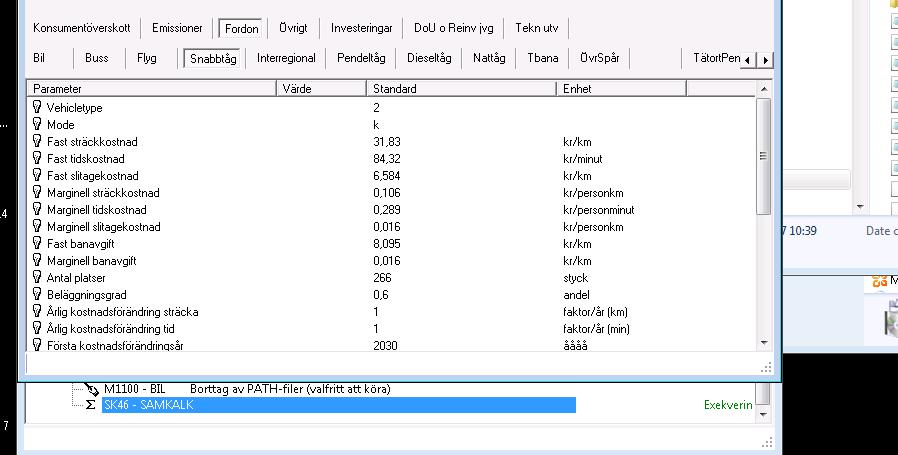Viewport: 898px width, 455px height.
Task: Click lightbulb icon for Första kostnadsförändringsår
Action: point(37,344)
